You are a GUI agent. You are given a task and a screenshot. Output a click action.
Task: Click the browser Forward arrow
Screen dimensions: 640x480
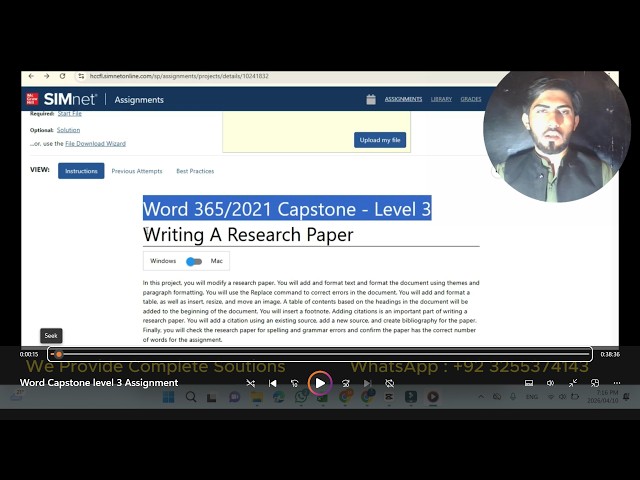[x=47, y=76]
